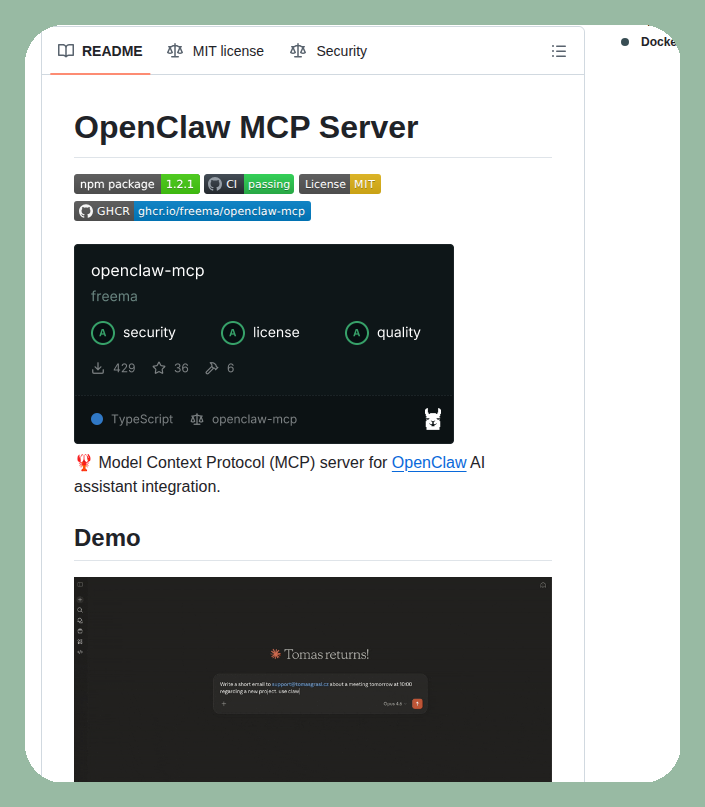Follow the OpenClaw hyperlink

coord(429,463)
